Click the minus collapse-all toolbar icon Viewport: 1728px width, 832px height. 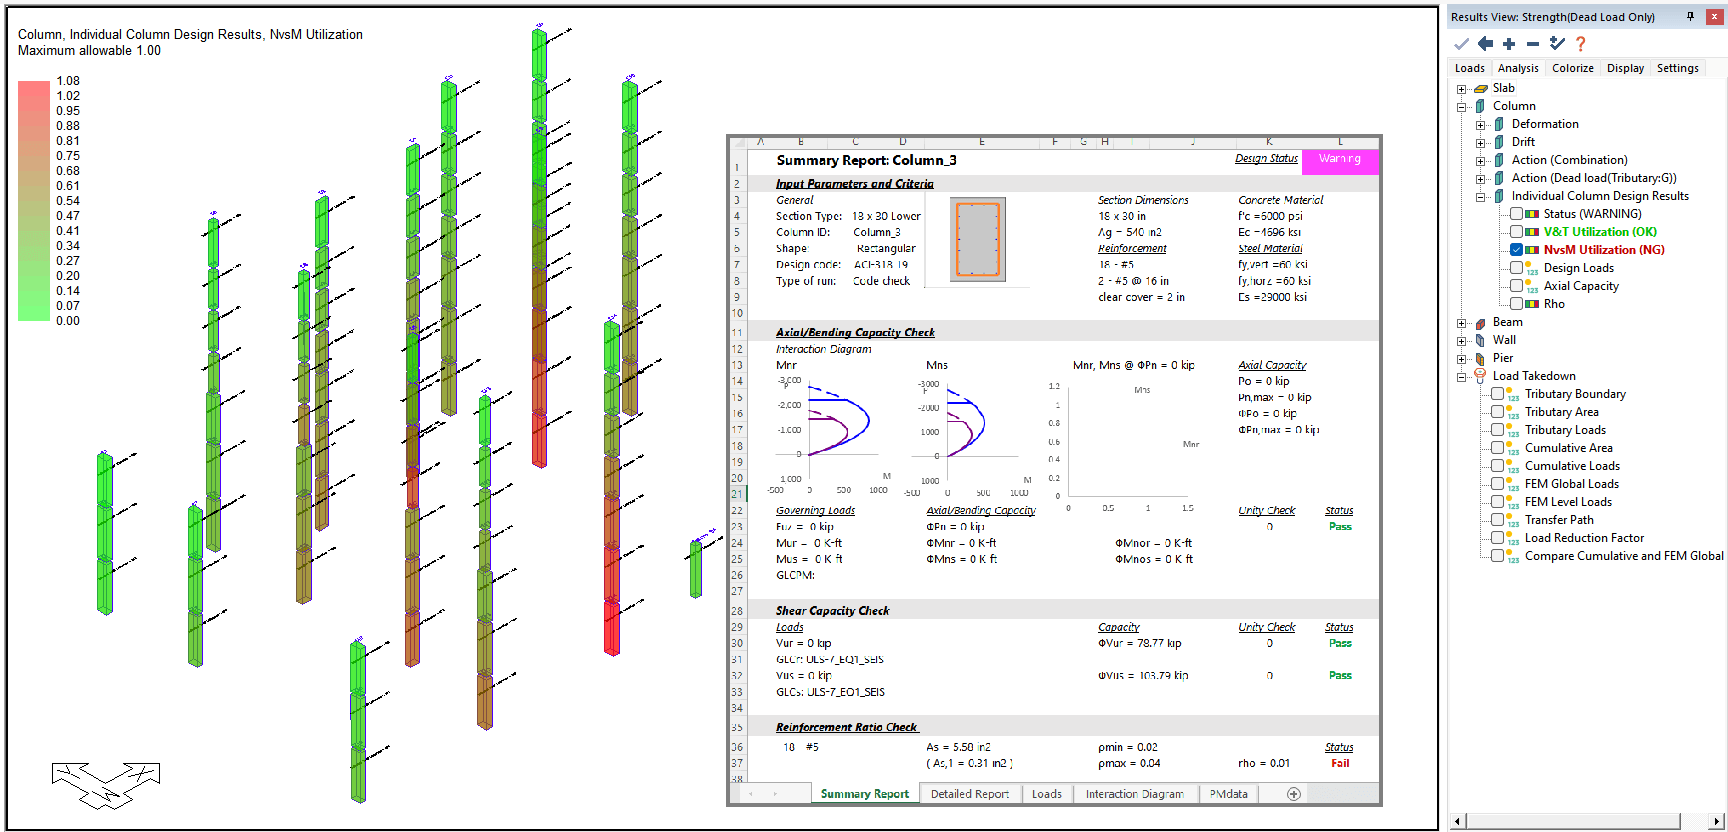pyautogui.click(x=1532, y=44)
